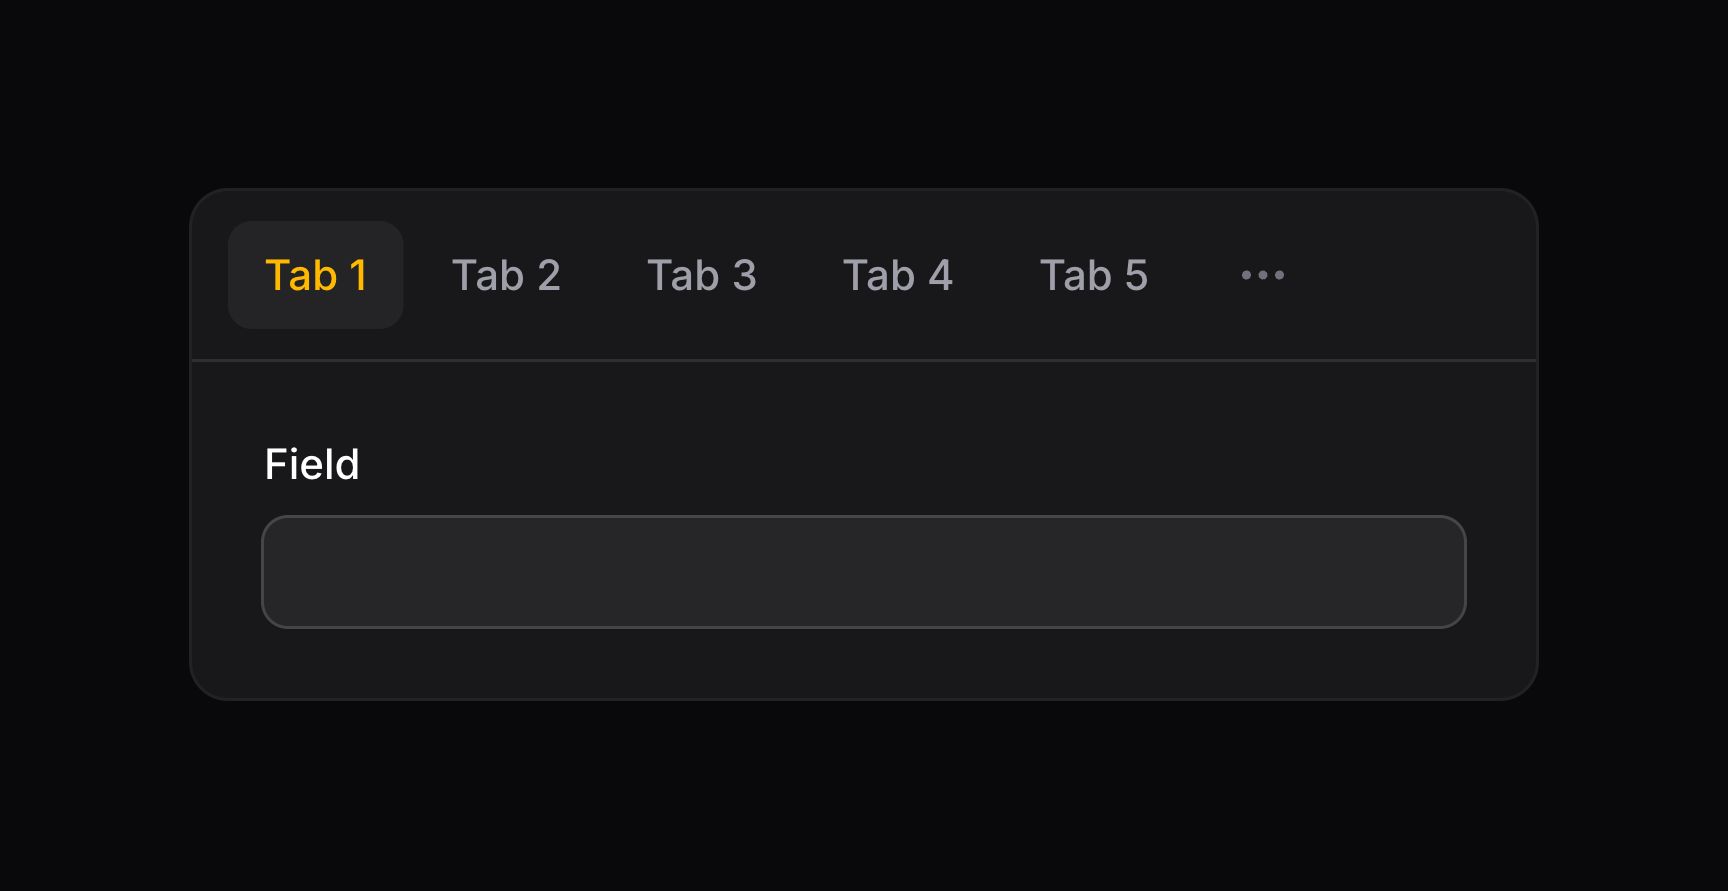
Task: Select the currently active Tab 1
Action: (x=316, y=275)
